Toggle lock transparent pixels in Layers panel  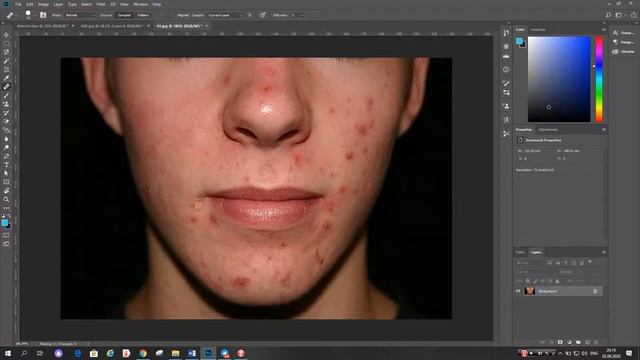point(528,281)
